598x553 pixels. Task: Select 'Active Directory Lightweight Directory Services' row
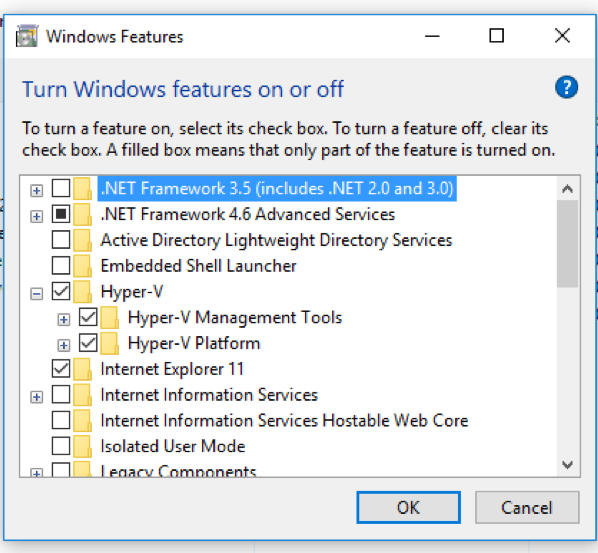[276, 240]
